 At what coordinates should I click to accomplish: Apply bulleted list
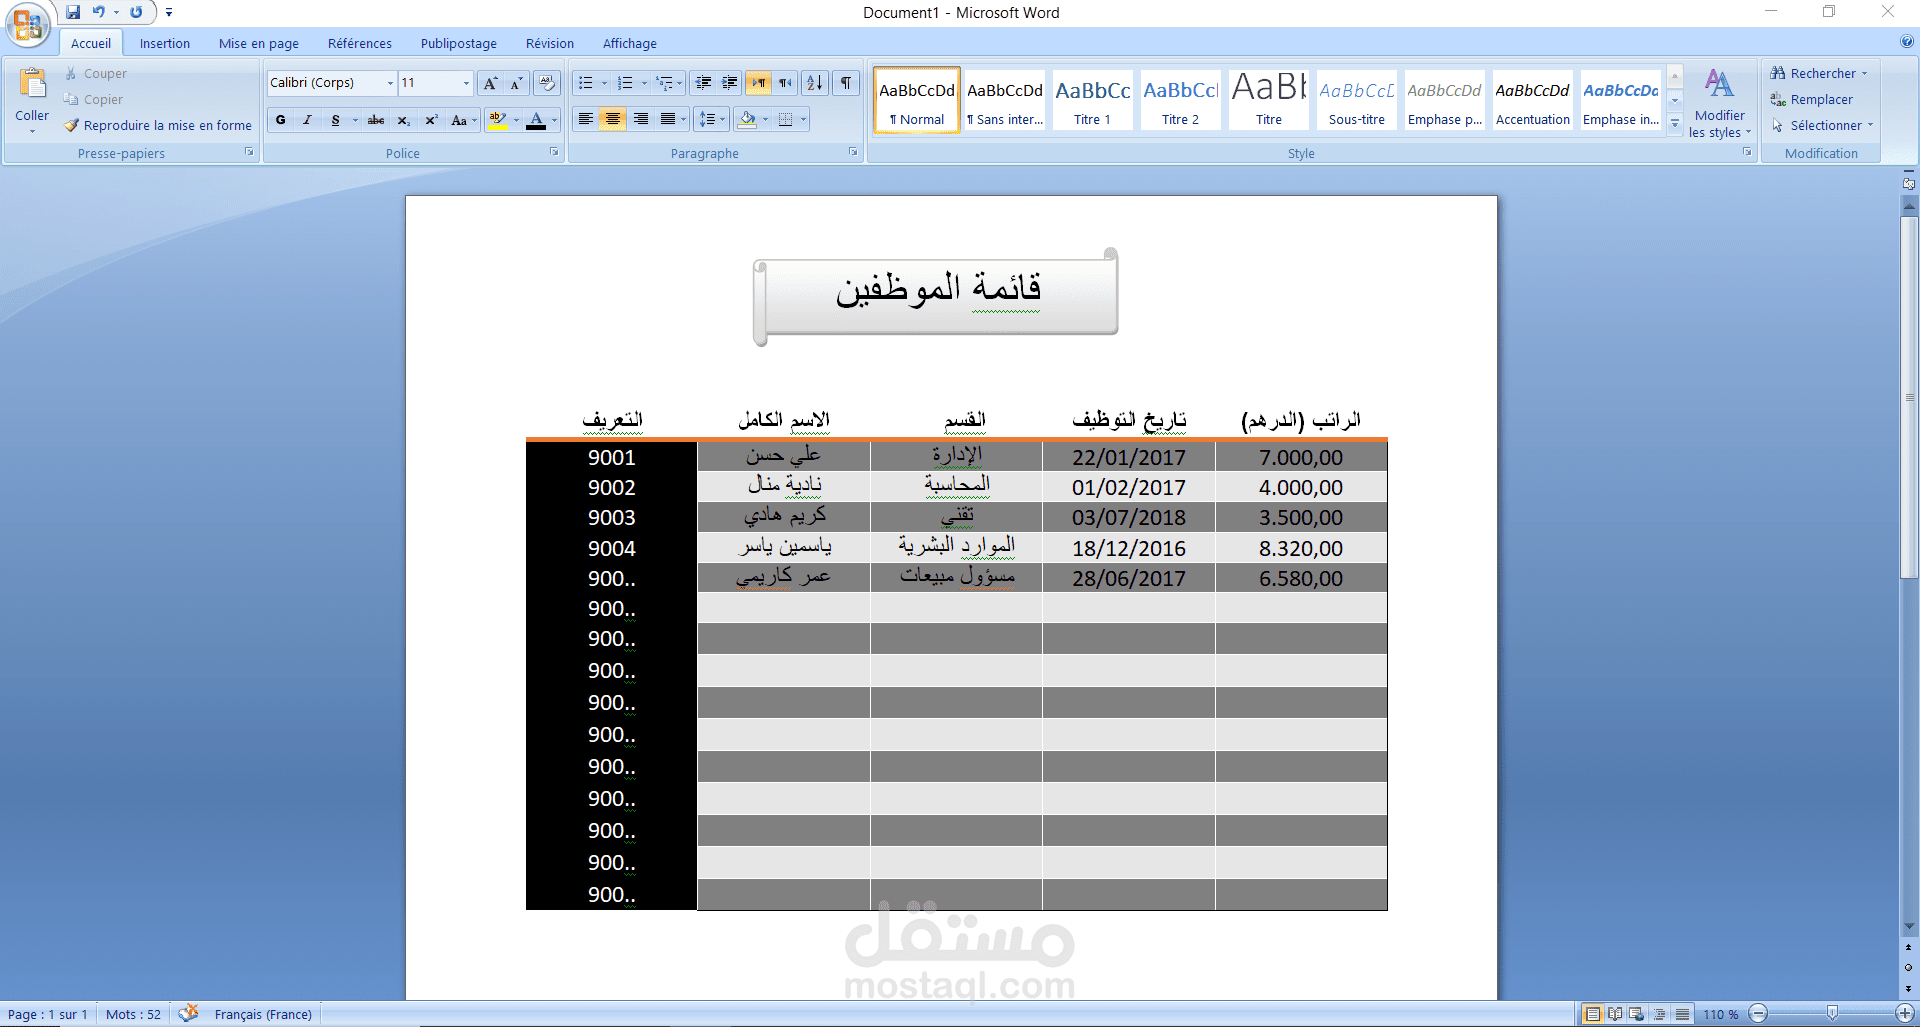tap(586, 83)
